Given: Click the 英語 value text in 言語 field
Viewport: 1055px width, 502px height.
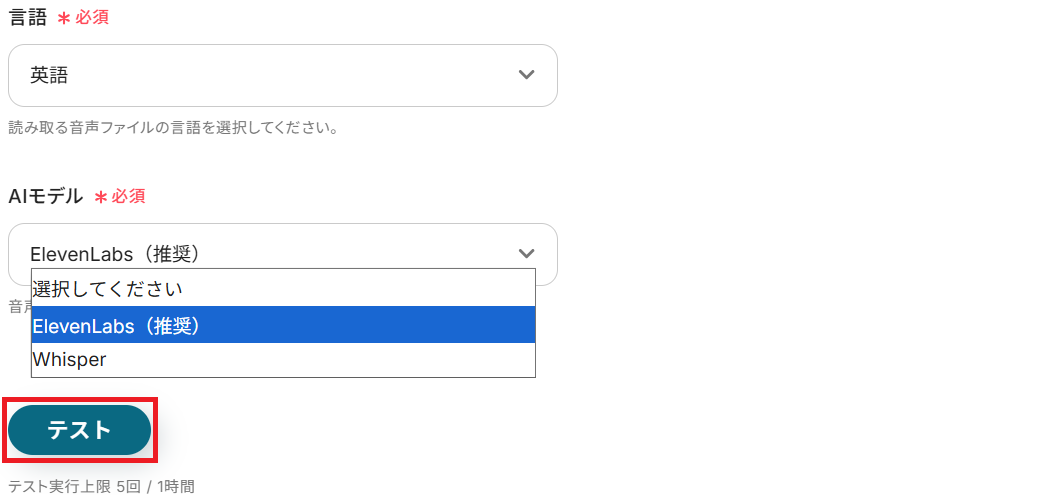Looking at the screenshot, I should pos(49,75).
